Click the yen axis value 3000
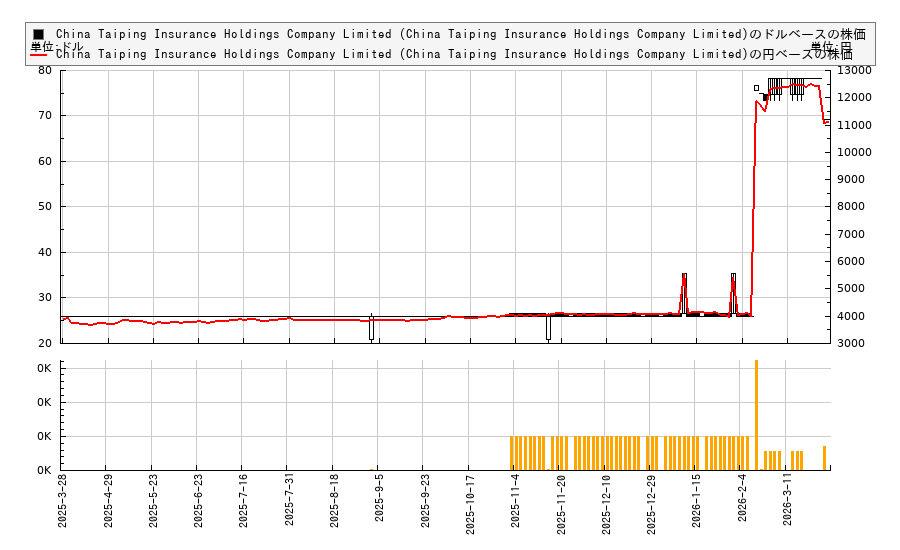Viewport: 900px width, 550px height. [x=851, y=343]
